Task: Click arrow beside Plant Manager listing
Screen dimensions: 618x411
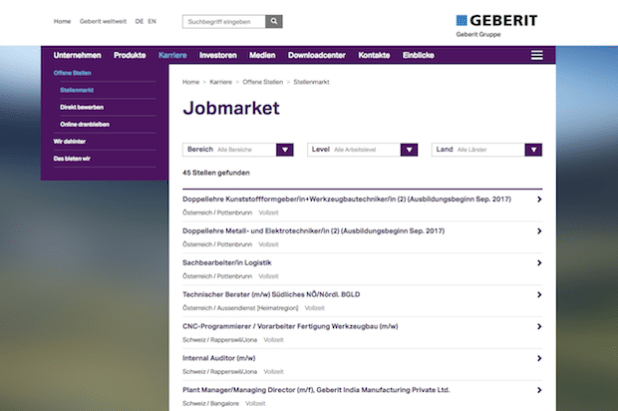Action: click(539, 390)
